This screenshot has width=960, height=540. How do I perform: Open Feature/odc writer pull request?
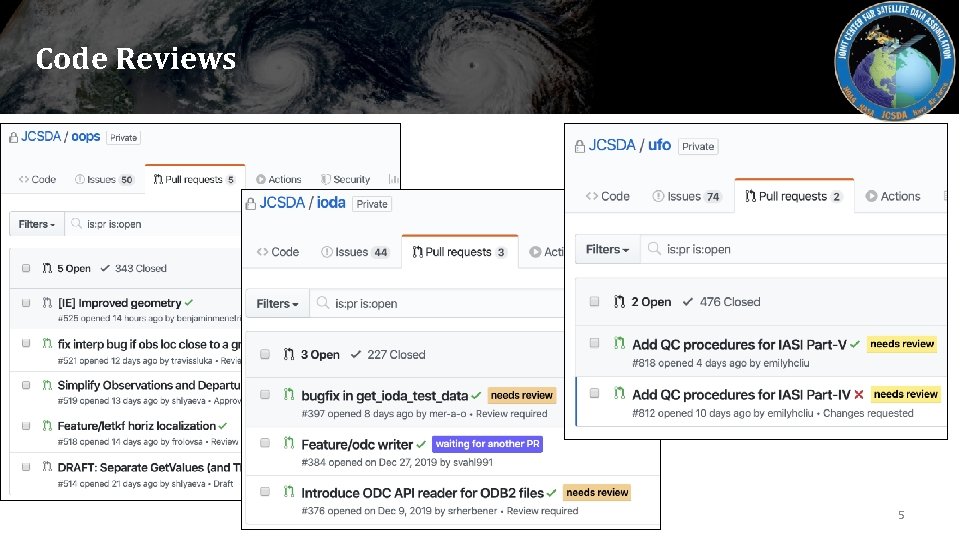[357, 444]
